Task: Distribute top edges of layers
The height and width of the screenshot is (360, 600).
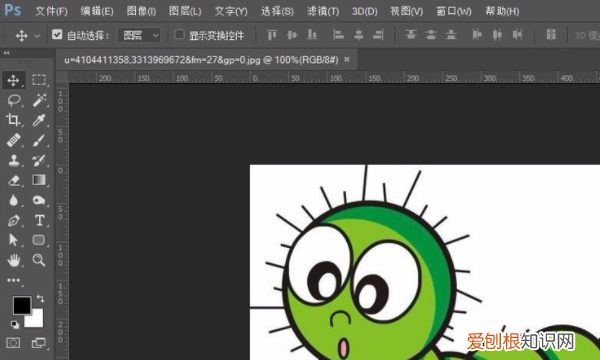Action: coord(411,35)
